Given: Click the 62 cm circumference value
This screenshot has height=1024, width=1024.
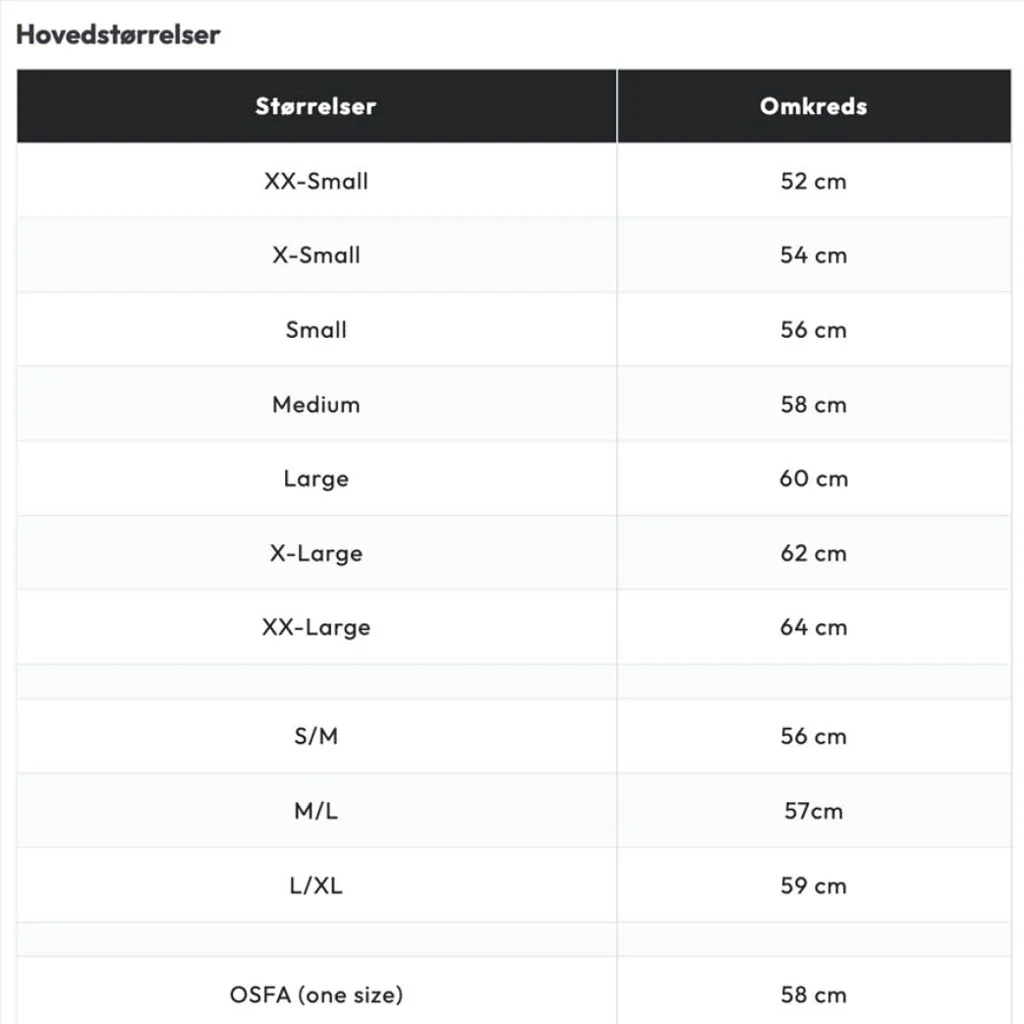Looking at the screenshot, I should (x=814, y=553).
